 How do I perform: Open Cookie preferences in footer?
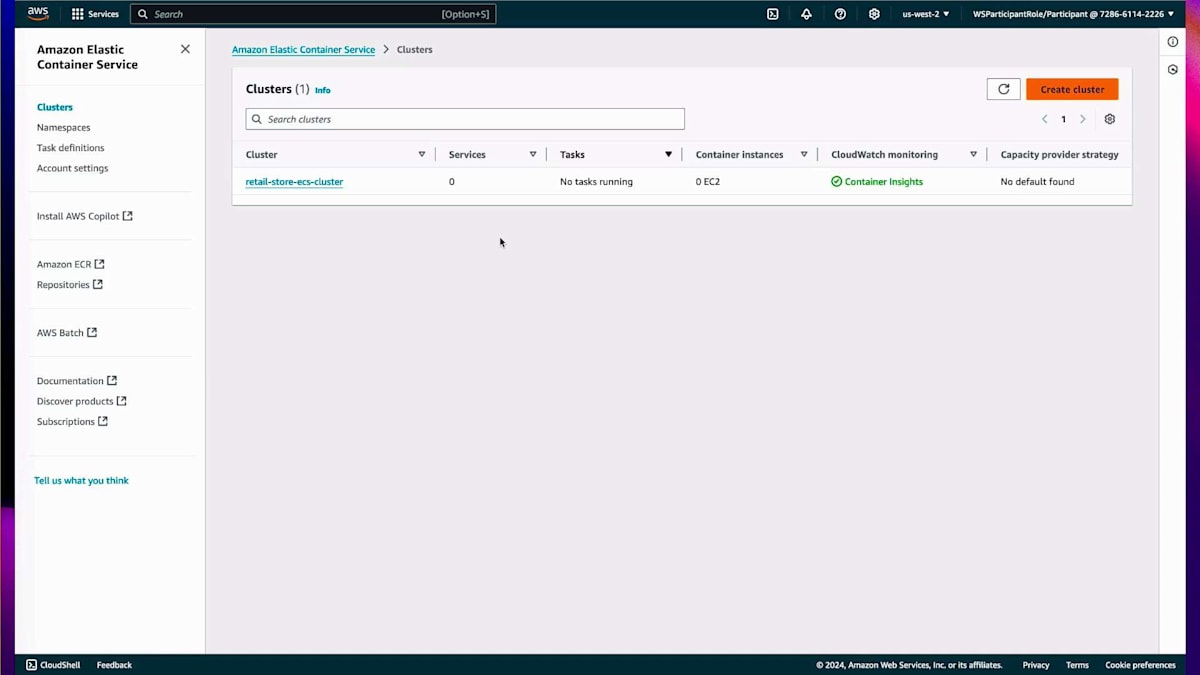pyautogui.click(x=1140, y=665)
